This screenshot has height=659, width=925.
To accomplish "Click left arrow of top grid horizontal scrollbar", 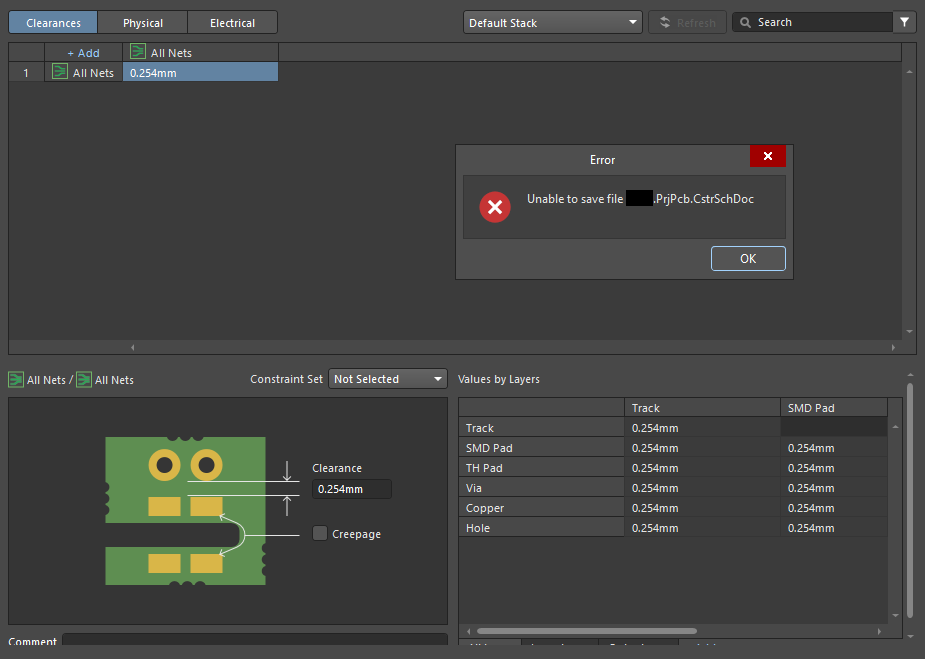I will point(132,347).
